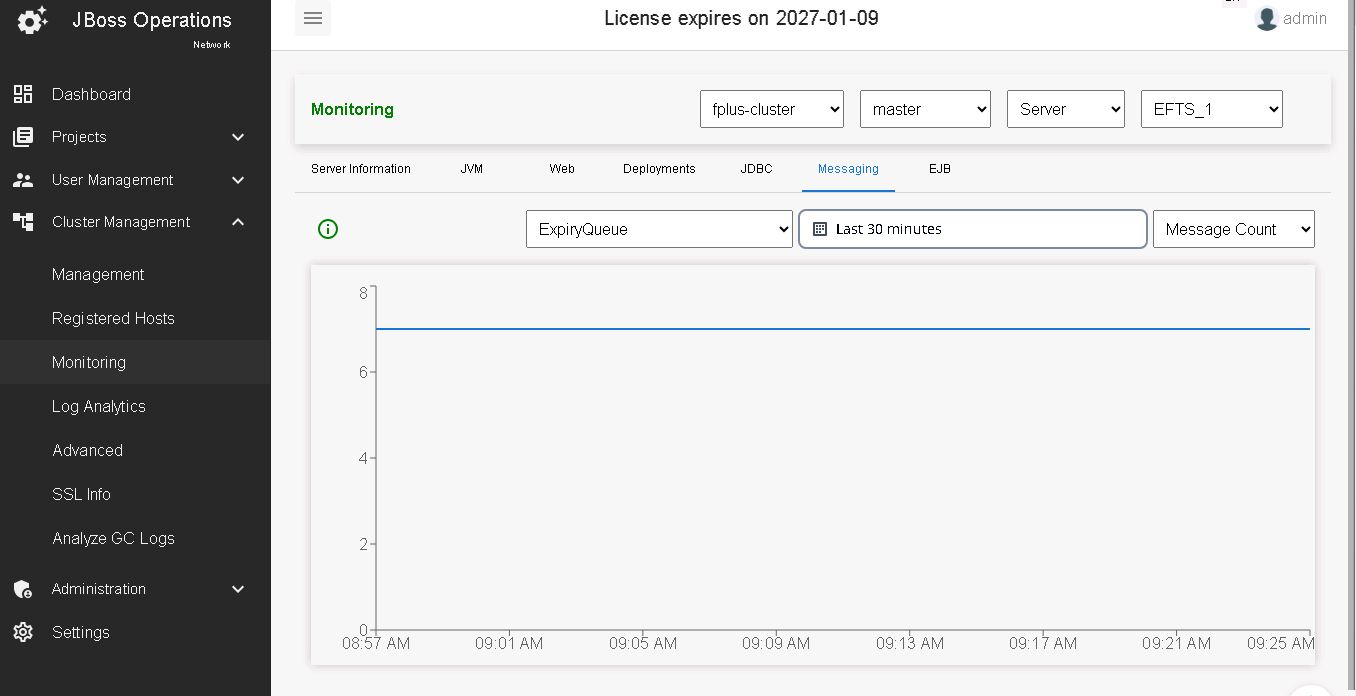The image size is (1356, 696).
Task: Open the EFTS_1 server dropdown
Action: 1212,109
